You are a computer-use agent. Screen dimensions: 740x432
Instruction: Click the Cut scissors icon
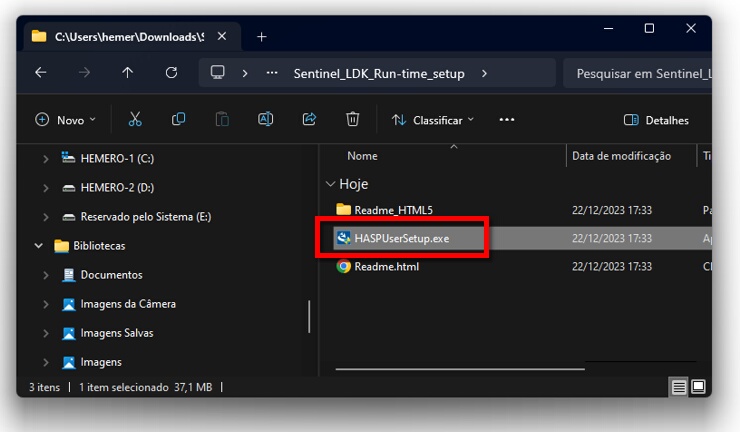coord(135,119)
